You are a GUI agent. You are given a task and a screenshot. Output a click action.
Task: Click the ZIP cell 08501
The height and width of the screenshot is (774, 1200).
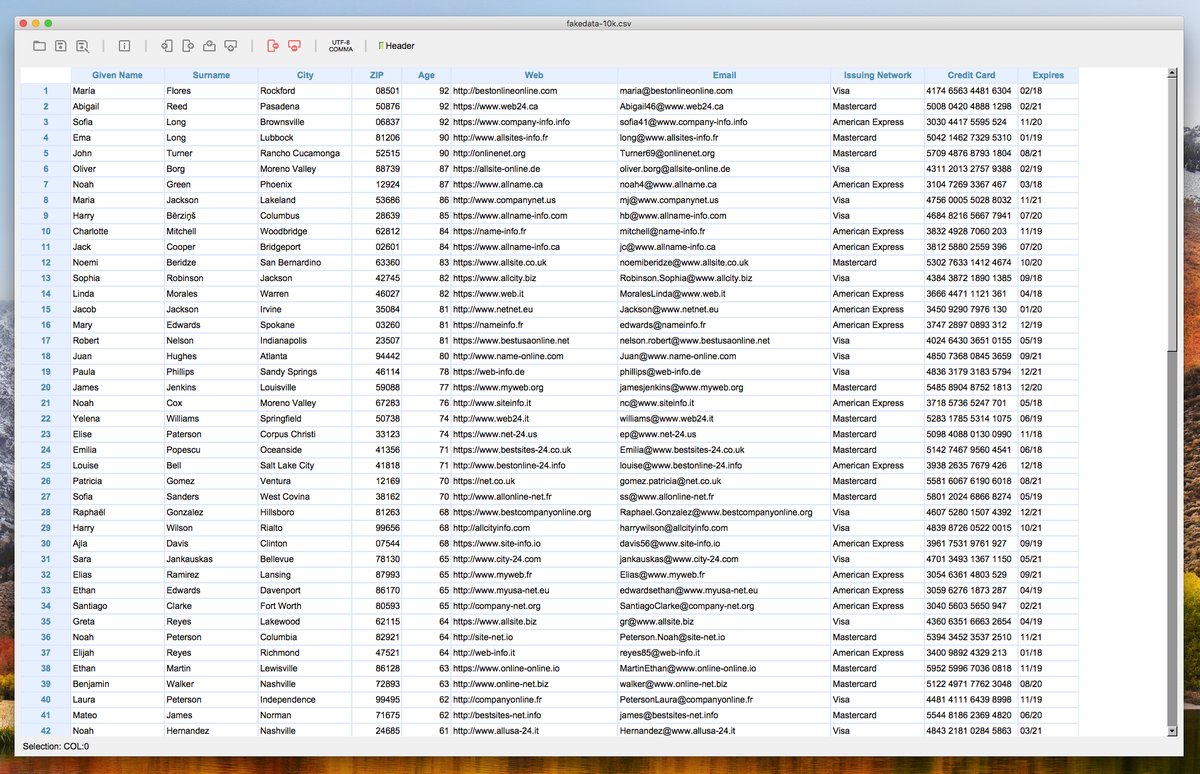tap(377, 91)
